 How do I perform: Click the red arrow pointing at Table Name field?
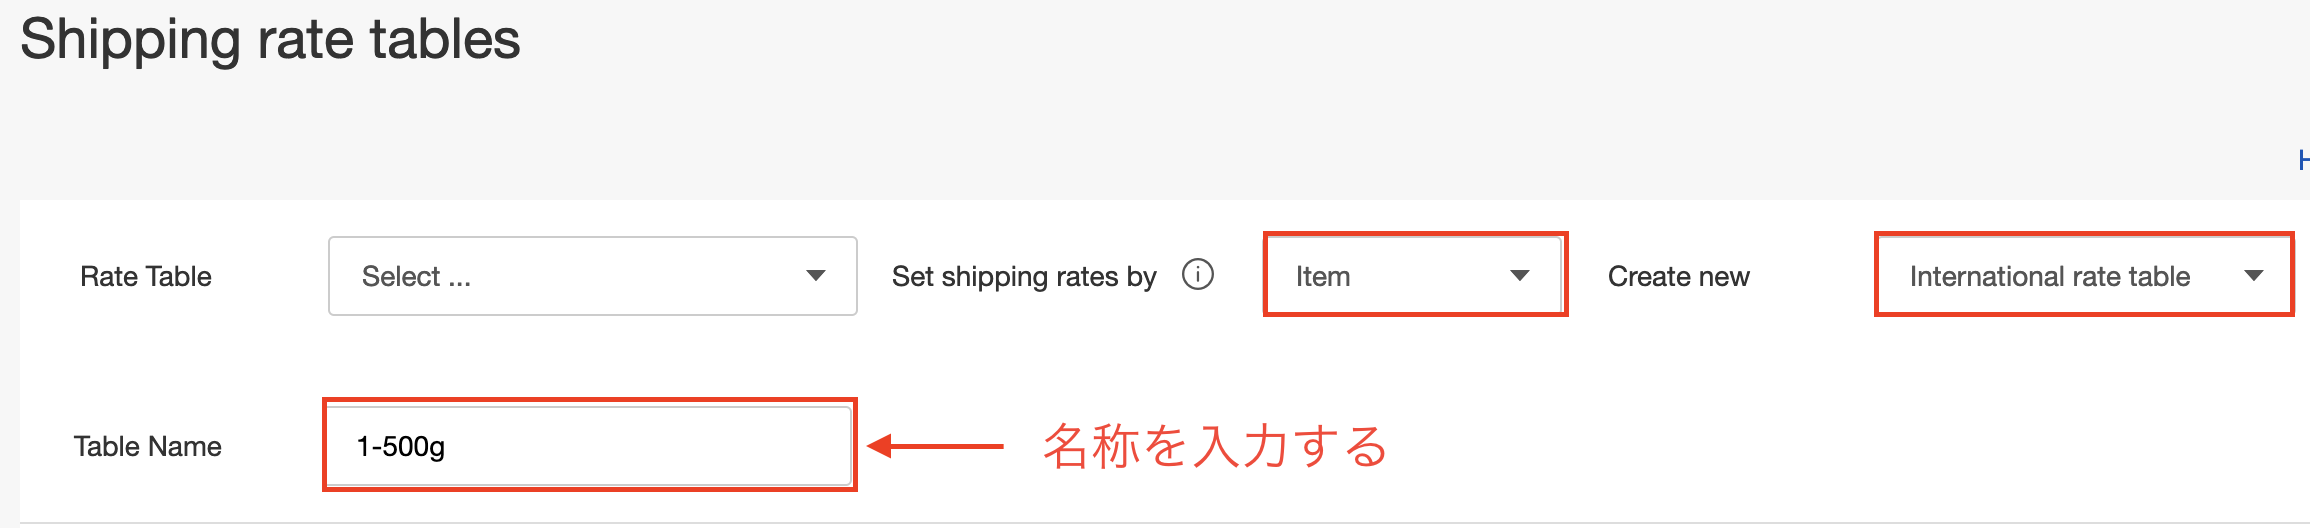935,446
